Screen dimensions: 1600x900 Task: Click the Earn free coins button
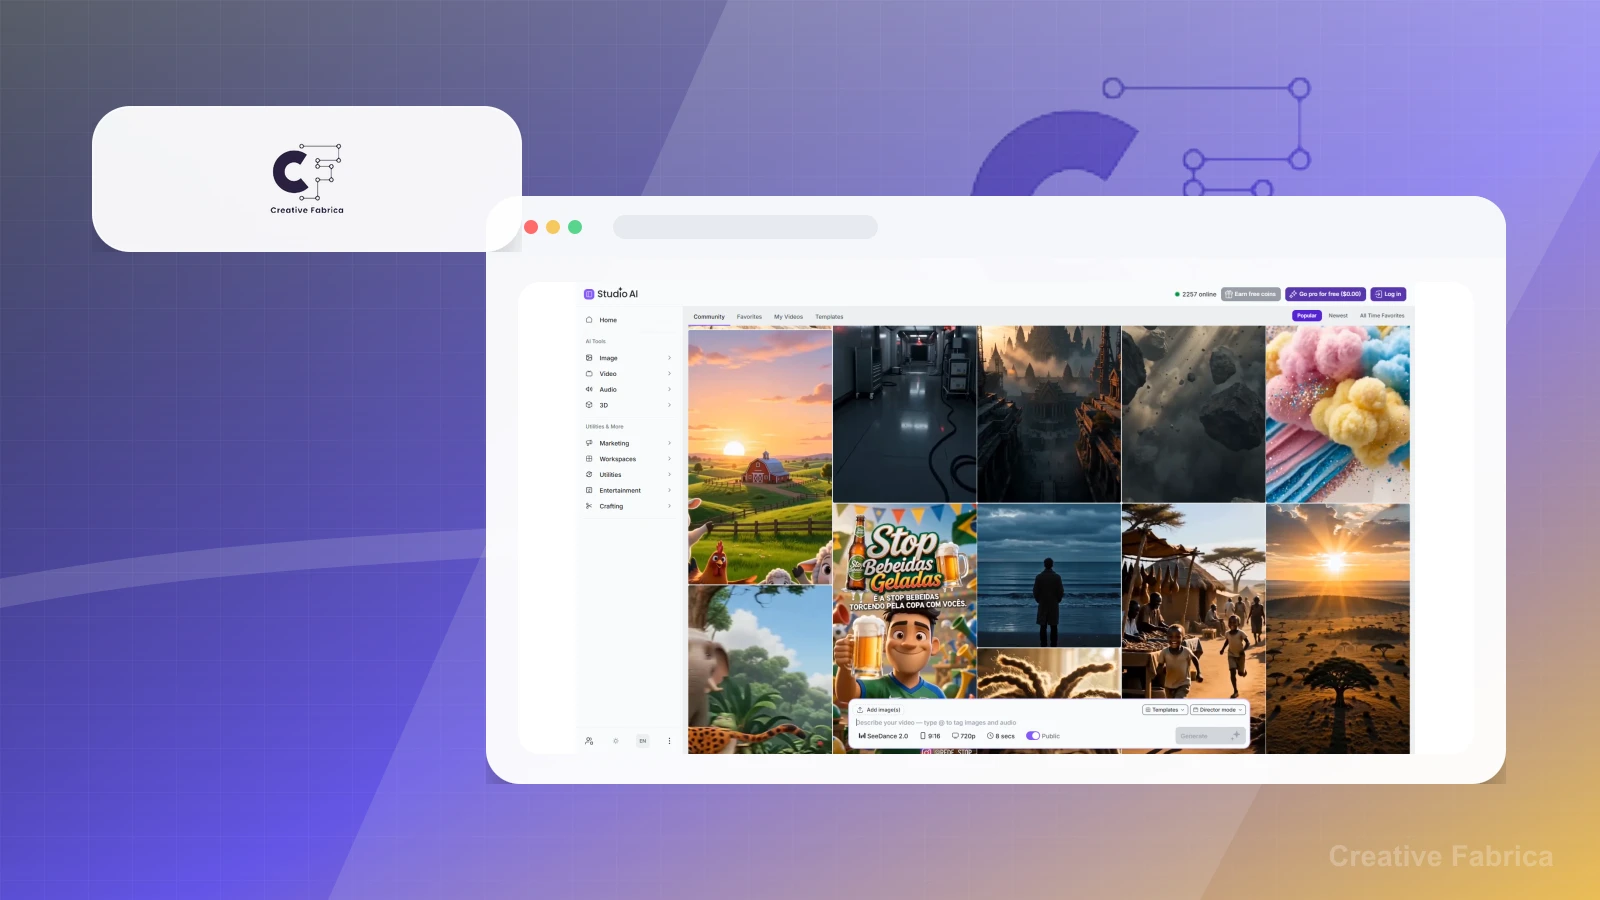coord(1251,294)
